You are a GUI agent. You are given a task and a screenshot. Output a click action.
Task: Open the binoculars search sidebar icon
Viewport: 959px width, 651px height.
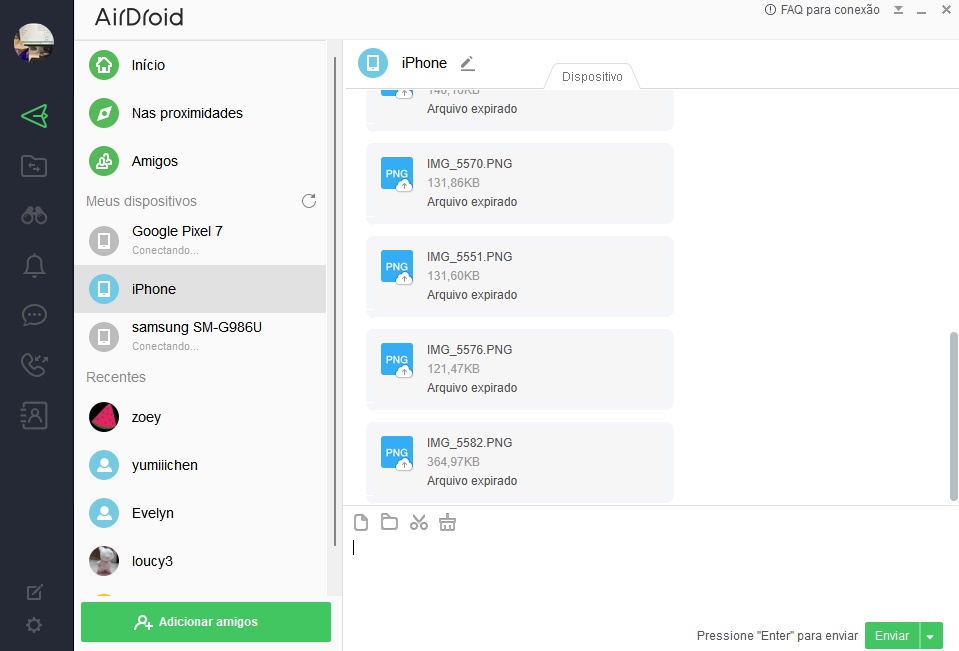coord(35,215)
